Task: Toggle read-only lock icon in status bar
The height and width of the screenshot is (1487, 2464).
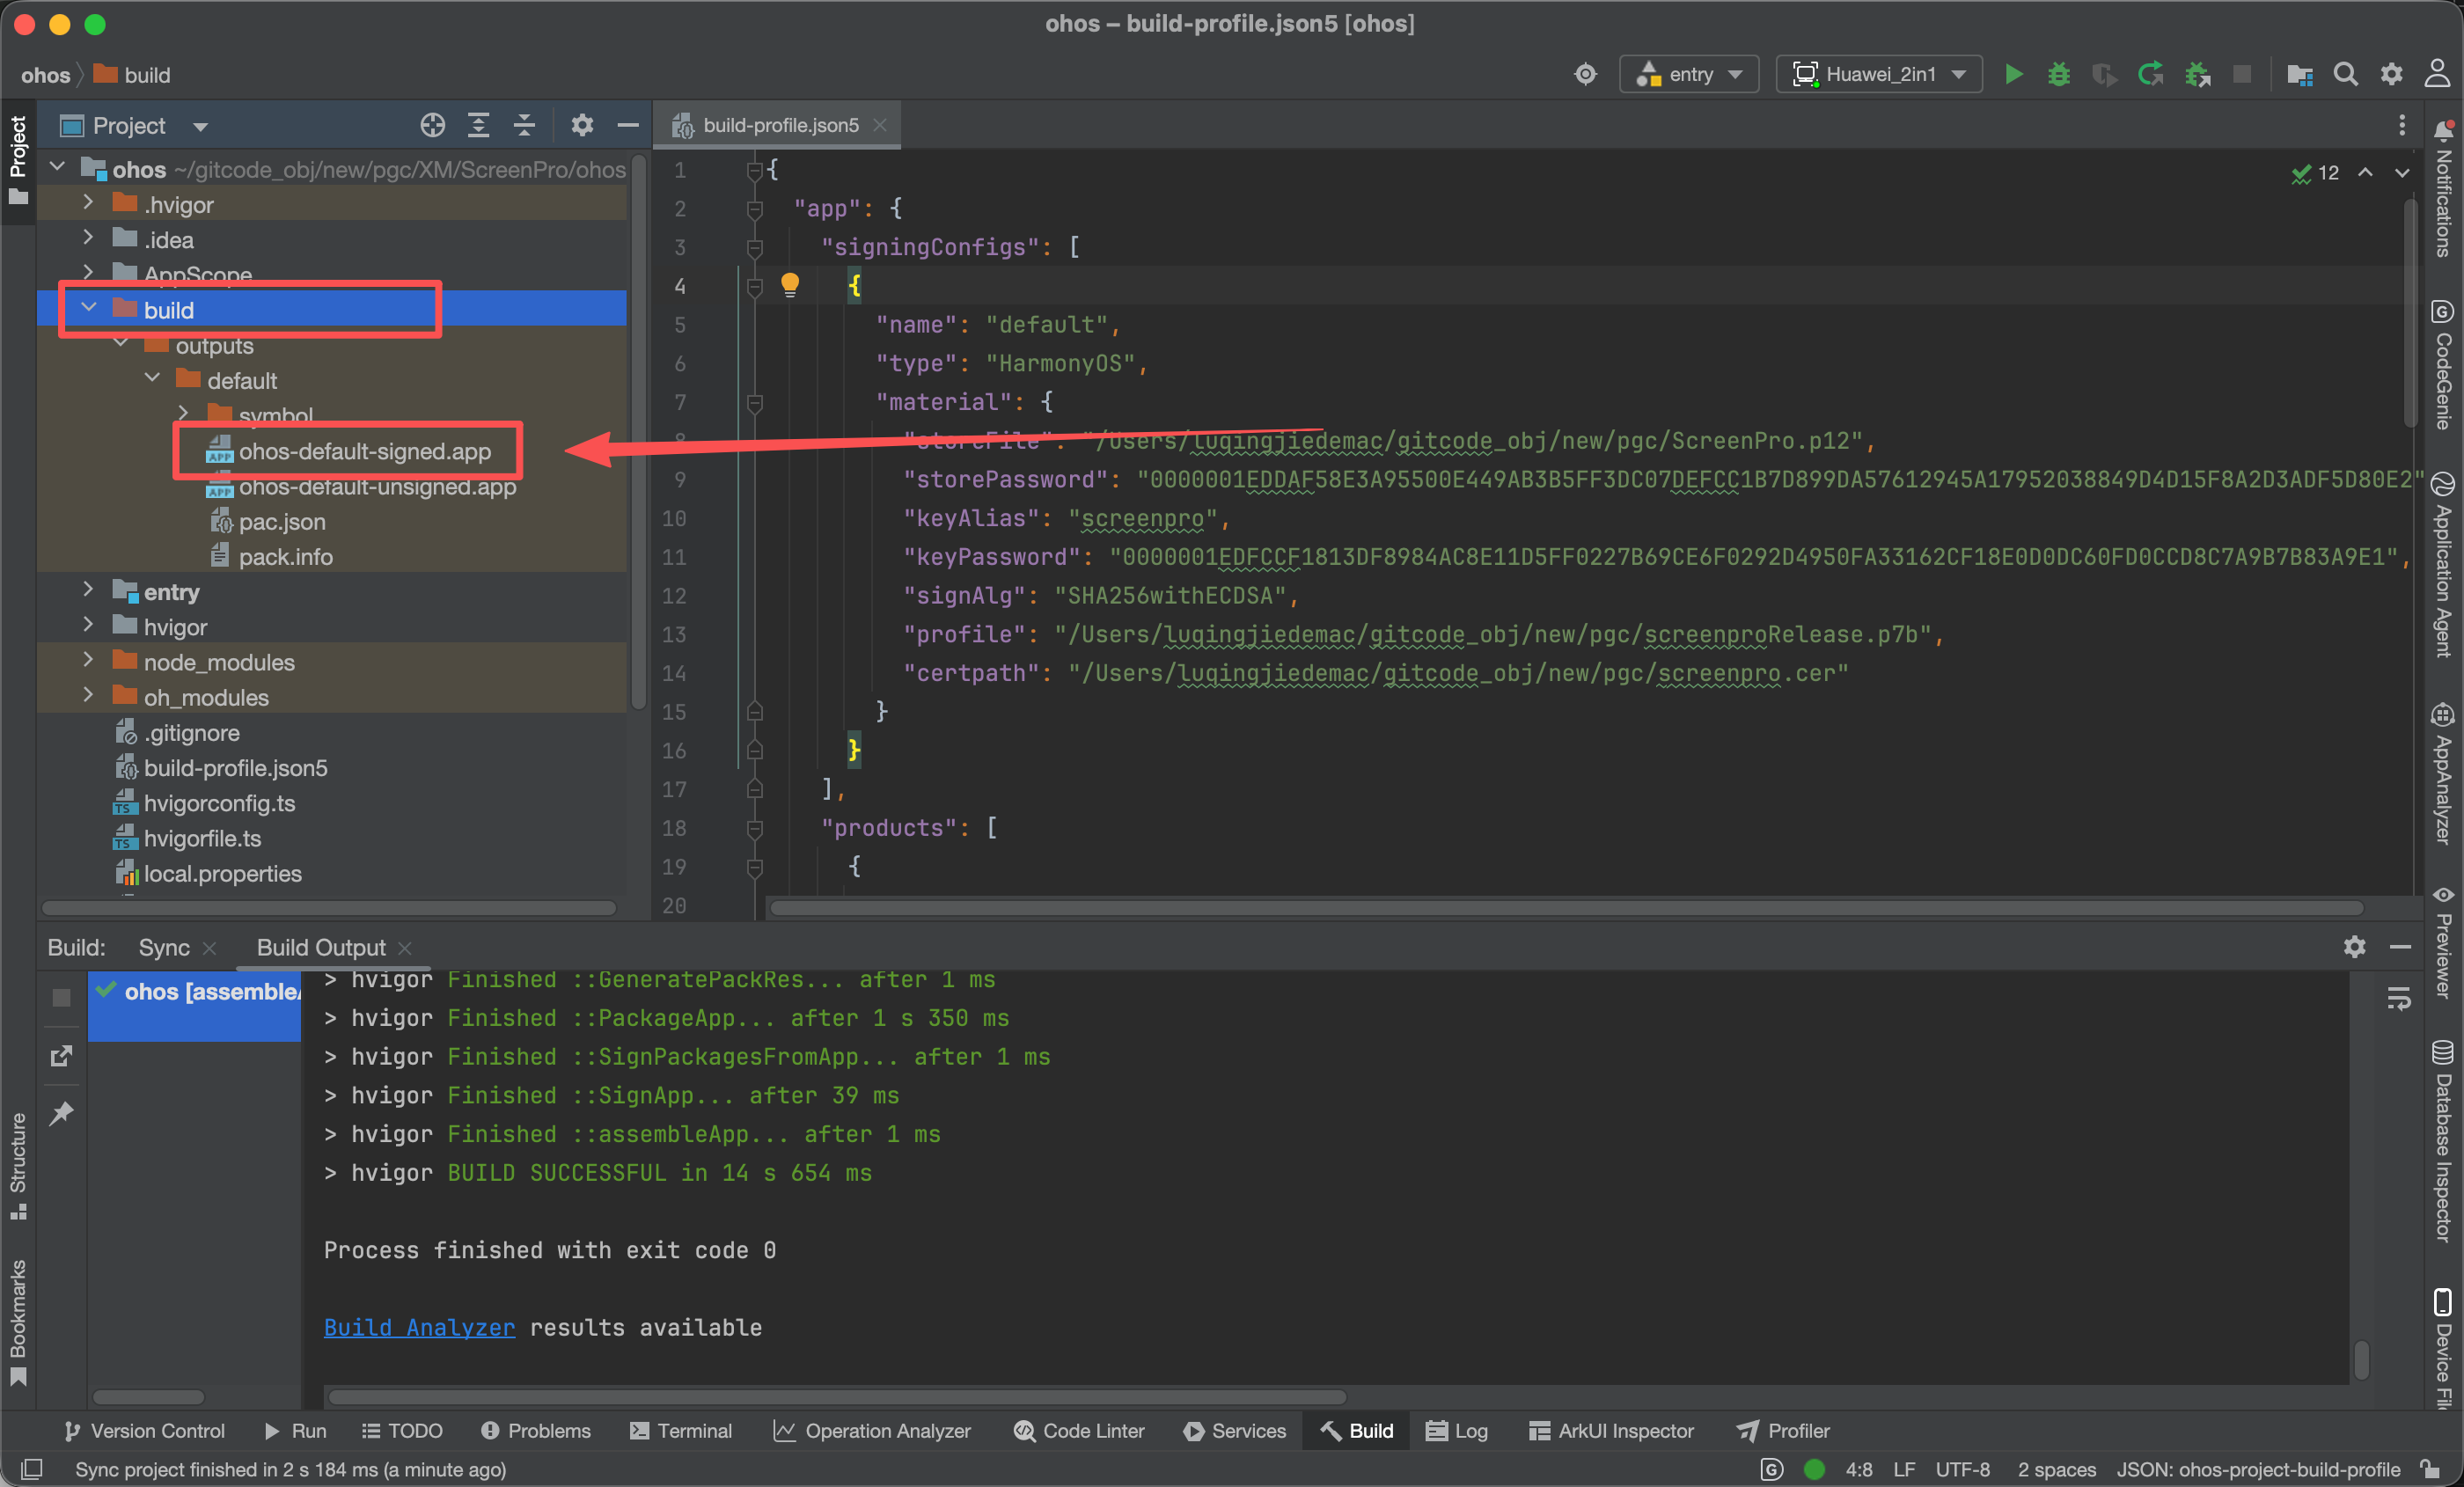Action: pyautogui.click(x=2430, y=1469)
